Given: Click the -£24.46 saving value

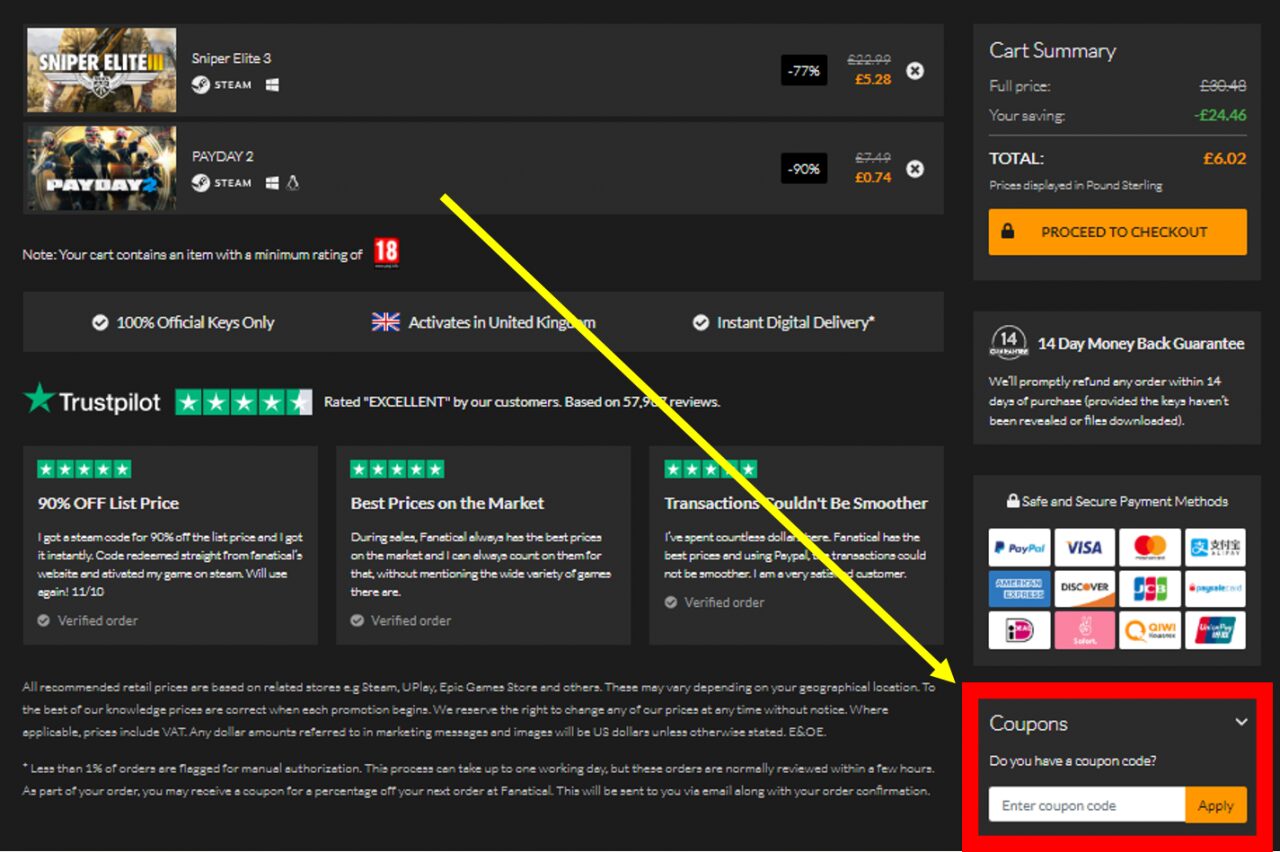Looking at the screenshot, I should (1220, 115).
